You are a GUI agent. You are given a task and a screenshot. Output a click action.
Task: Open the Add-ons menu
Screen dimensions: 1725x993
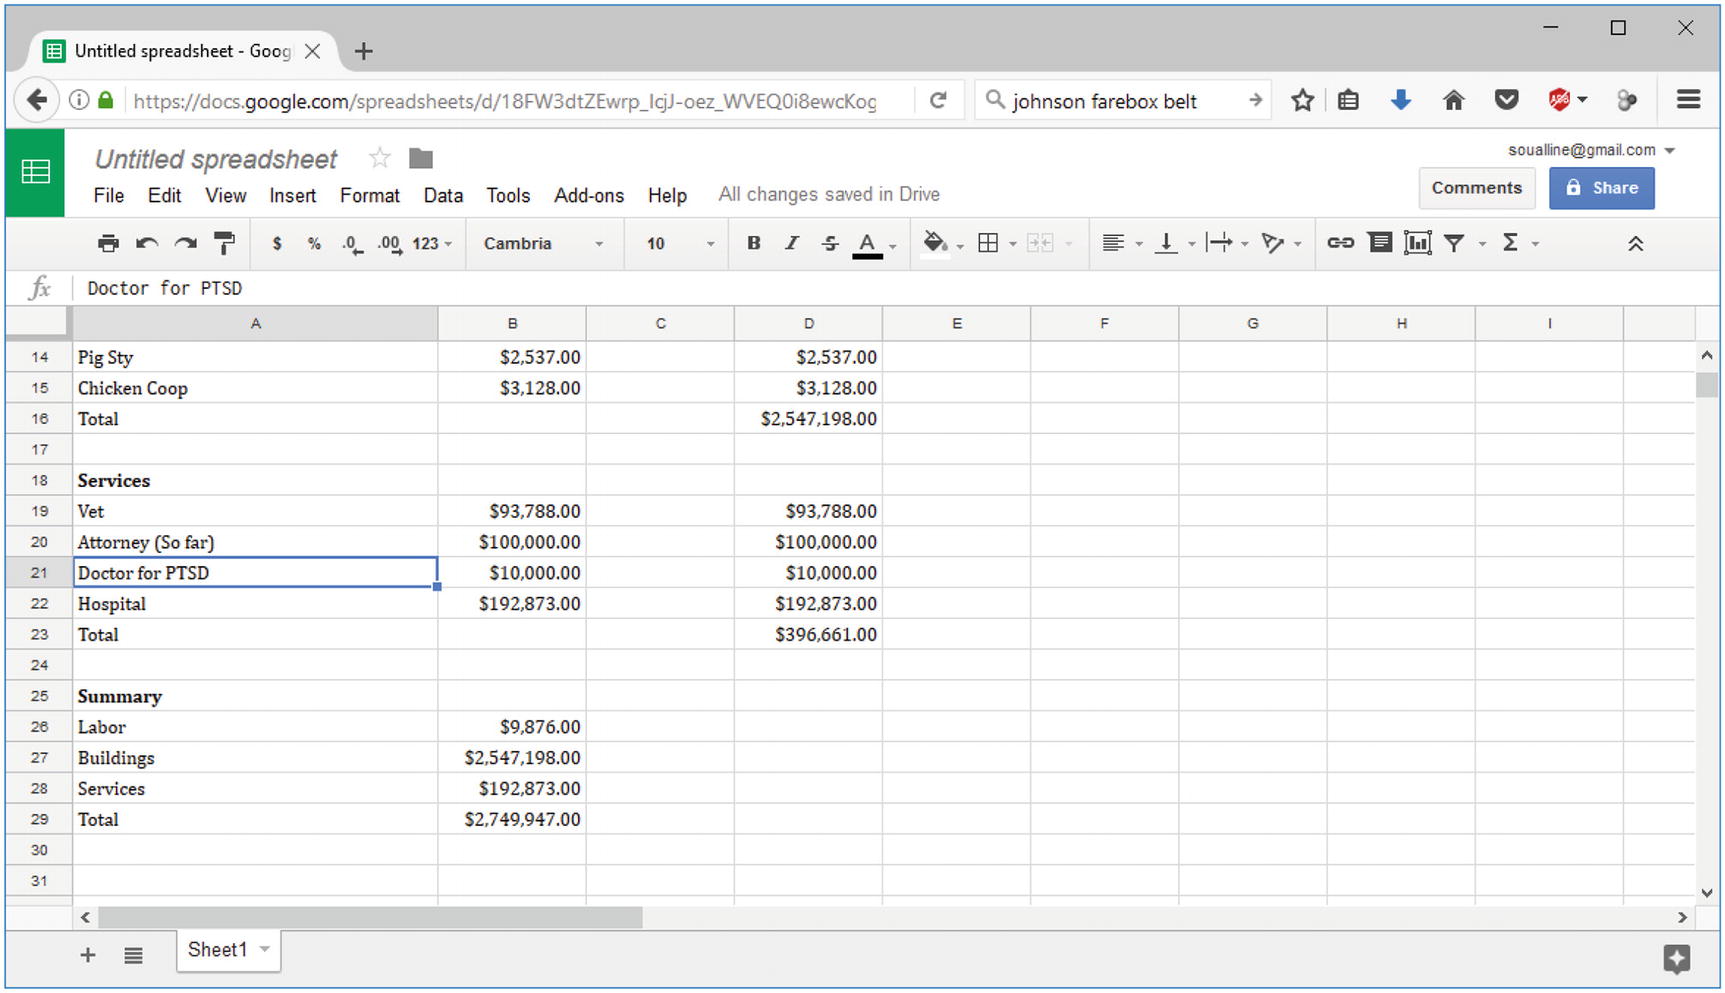[x=589, y=195]
